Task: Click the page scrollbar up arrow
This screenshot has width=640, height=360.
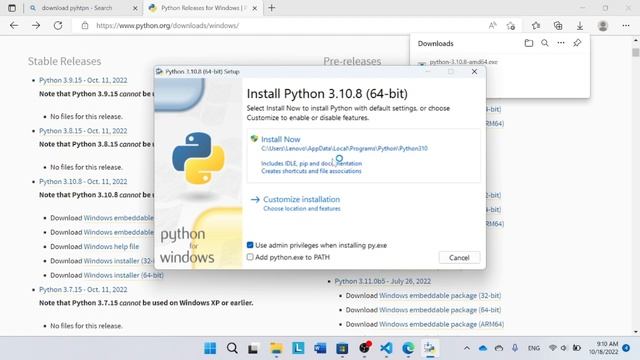Action: pos(636,41)
